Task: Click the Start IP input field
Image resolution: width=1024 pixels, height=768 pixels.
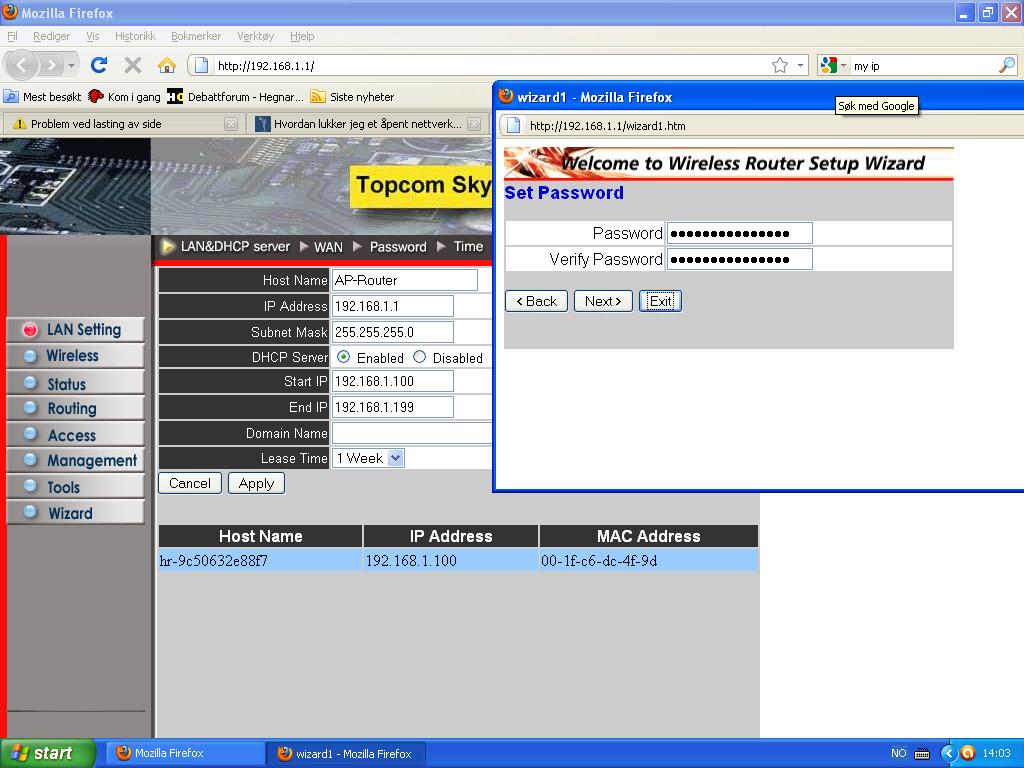Action: coord(392,381)
